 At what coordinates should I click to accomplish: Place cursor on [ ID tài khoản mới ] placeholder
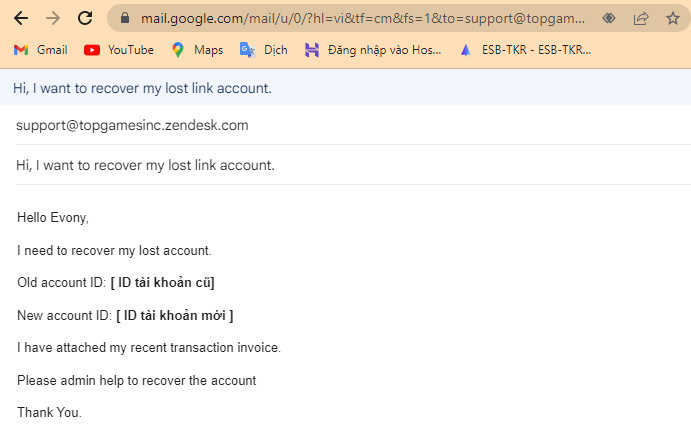(175, 316)
